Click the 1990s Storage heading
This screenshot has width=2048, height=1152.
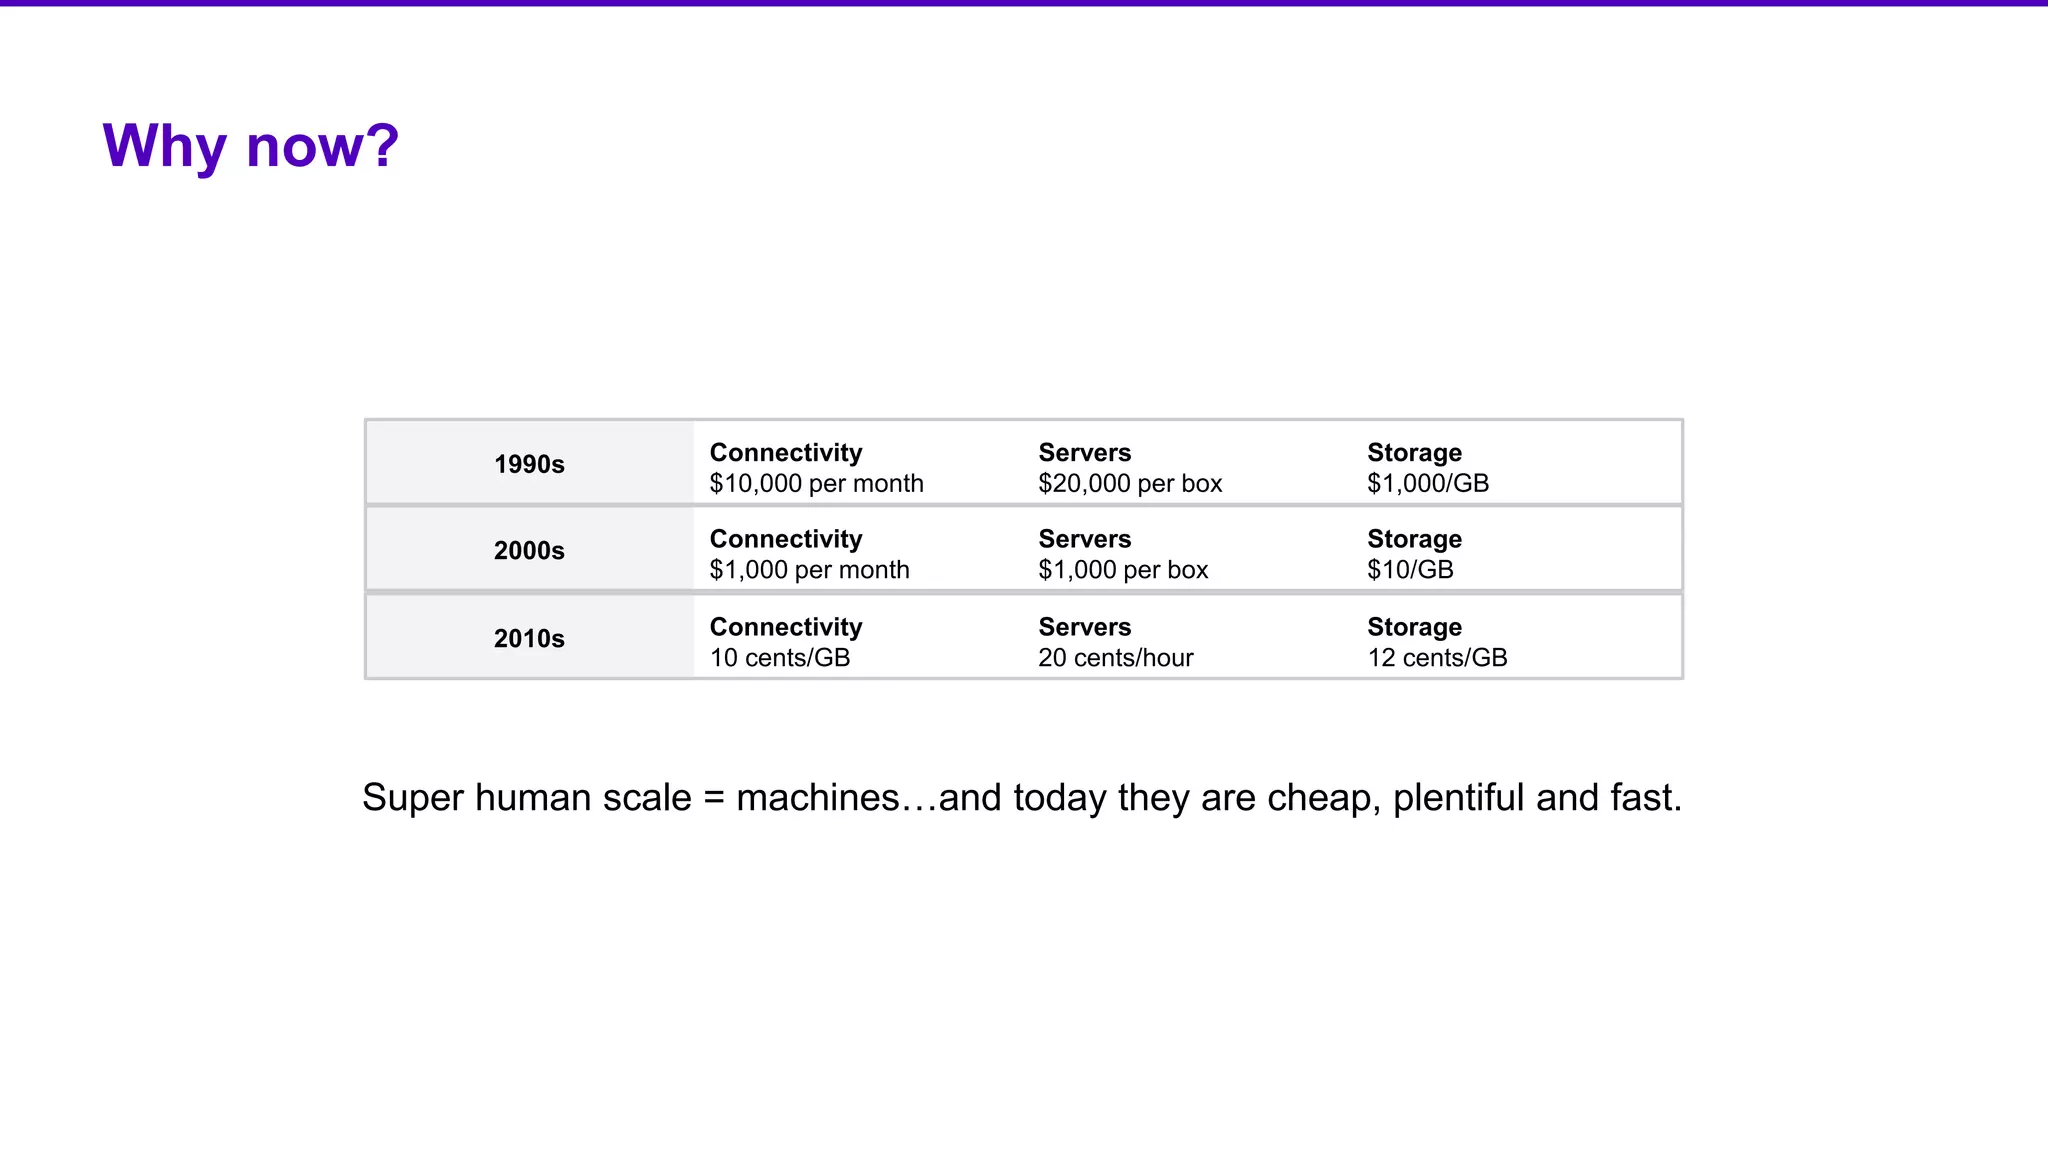1414,453
